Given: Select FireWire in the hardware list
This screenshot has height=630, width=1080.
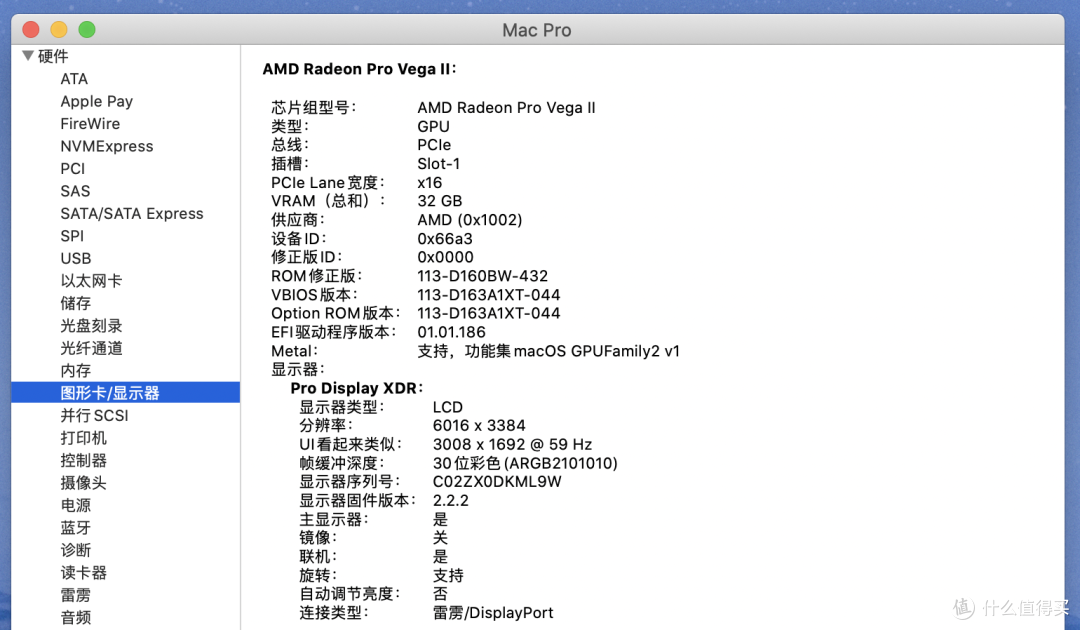Looking at the screenshot, I should click(x=90, y=124).
